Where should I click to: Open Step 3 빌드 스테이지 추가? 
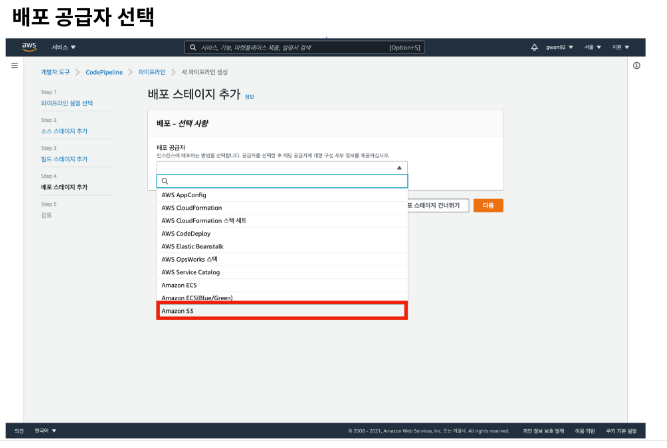pyautogui.click(x=64, y=159)
